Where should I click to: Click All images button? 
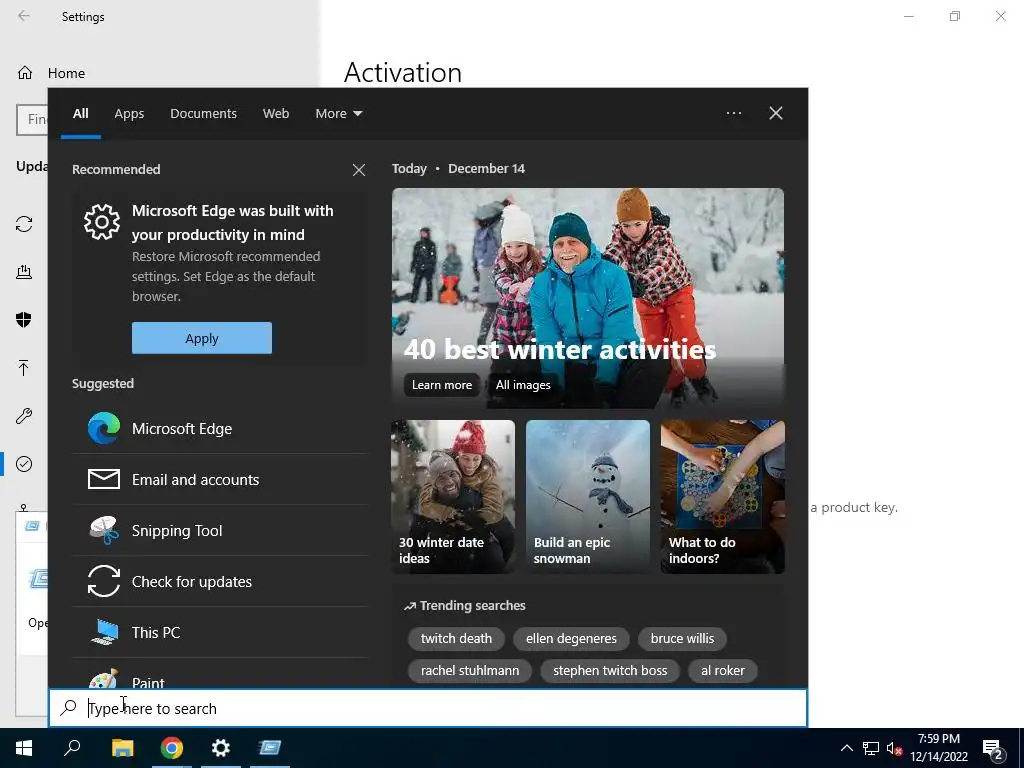[x=523, y=385]
